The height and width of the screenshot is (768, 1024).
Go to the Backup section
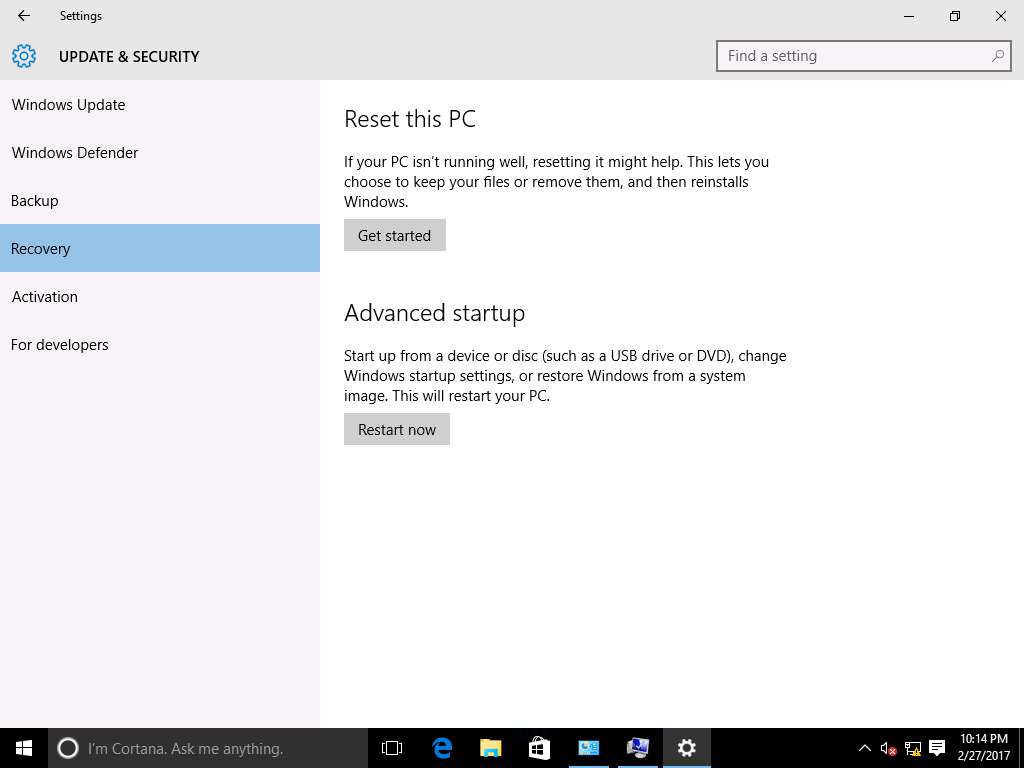tap(160, 200)
